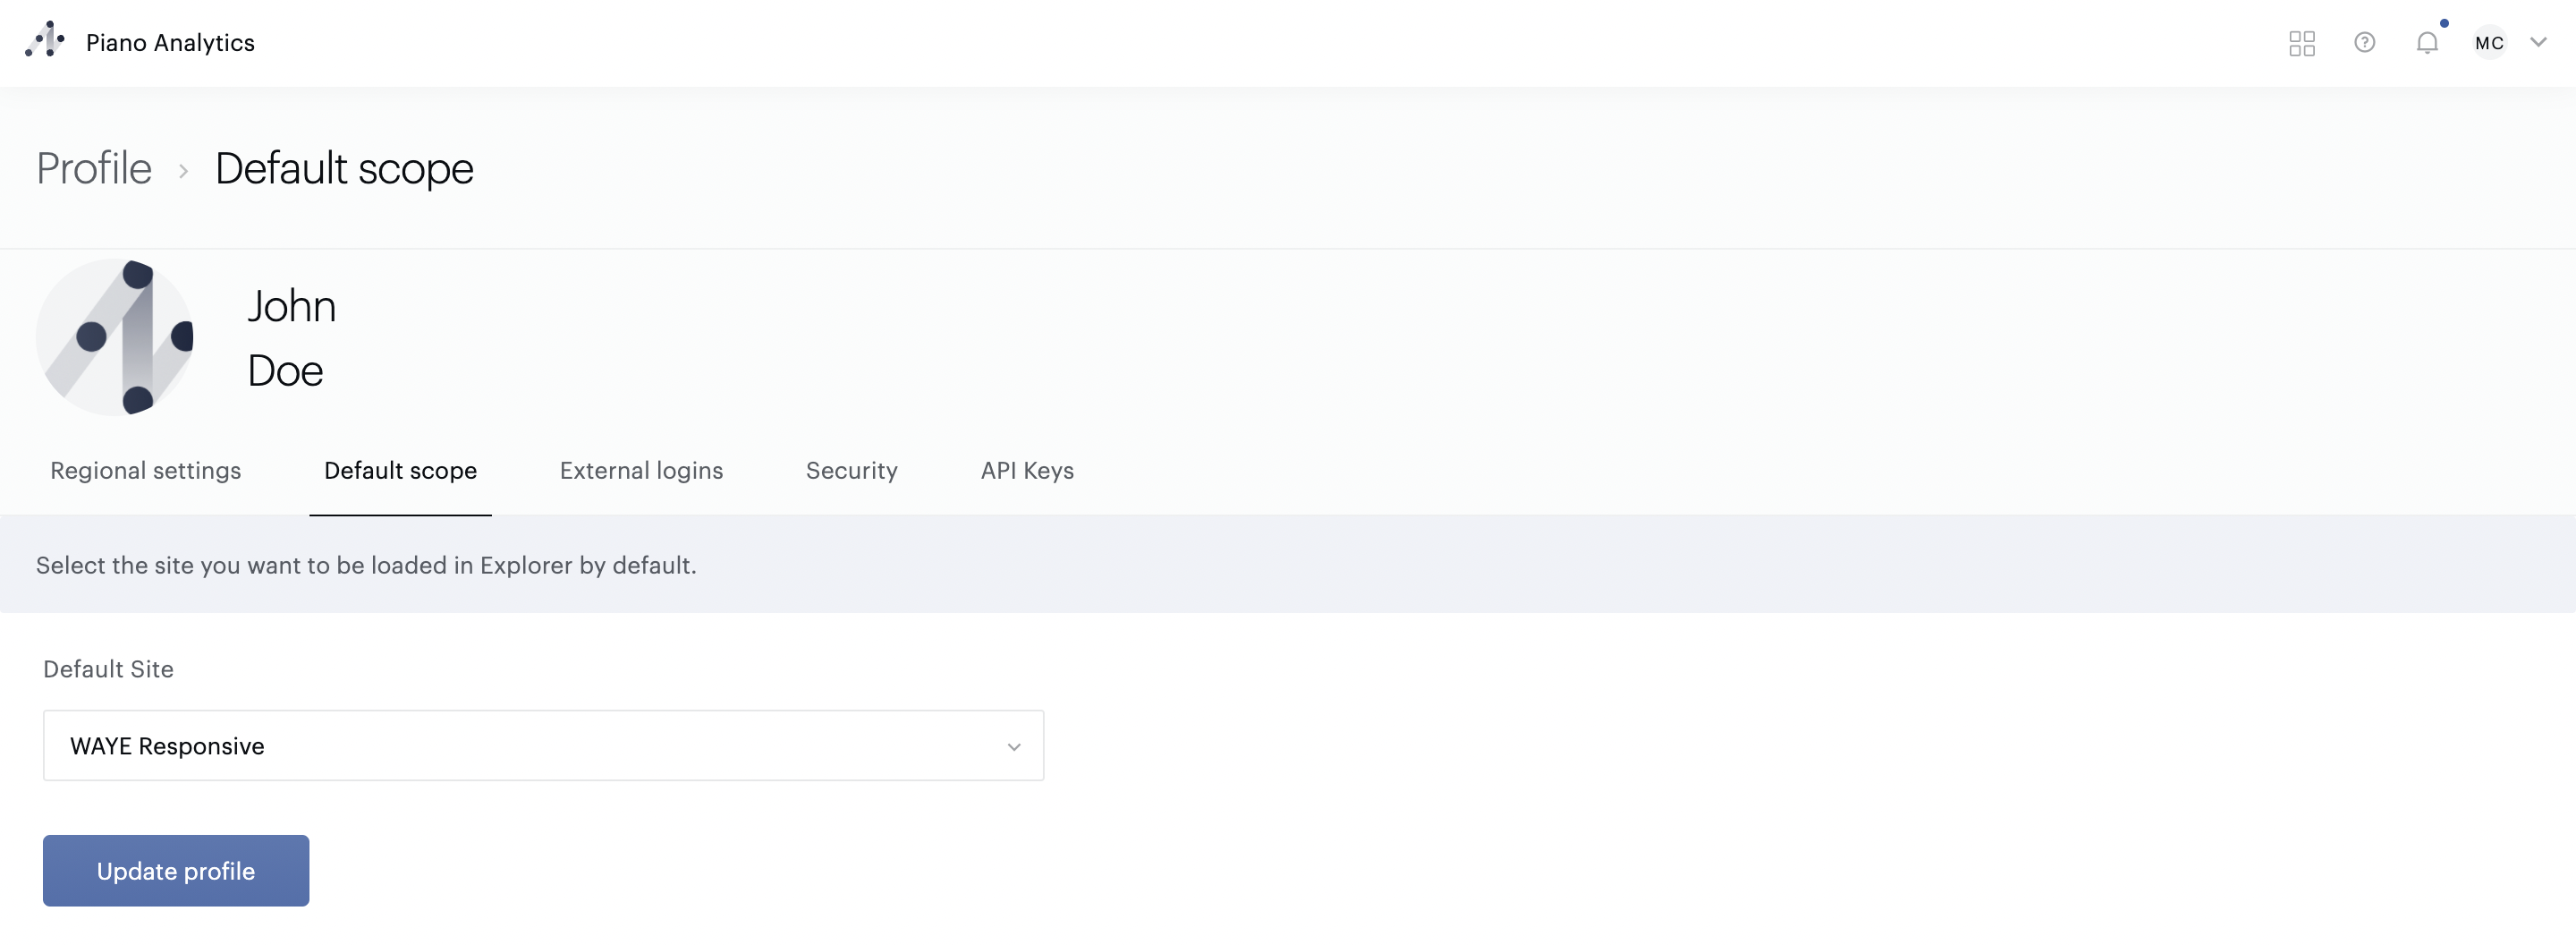Image resolution: width=2576 pixels, height=945 pixels.
Task: Select the Default scope tab
Action: (400, 471)
